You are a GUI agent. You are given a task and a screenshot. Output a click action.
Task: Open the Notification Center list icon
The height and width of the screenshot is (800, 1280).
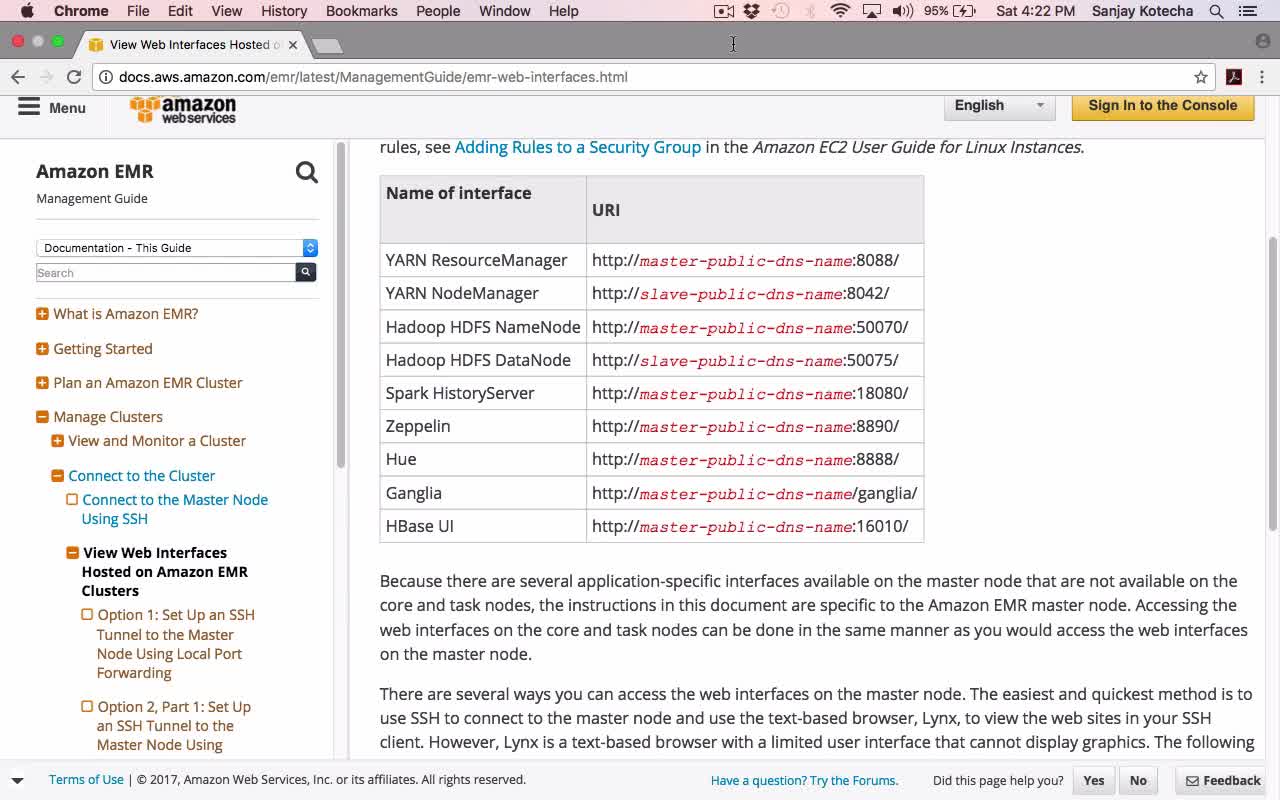click(1247, 11)
